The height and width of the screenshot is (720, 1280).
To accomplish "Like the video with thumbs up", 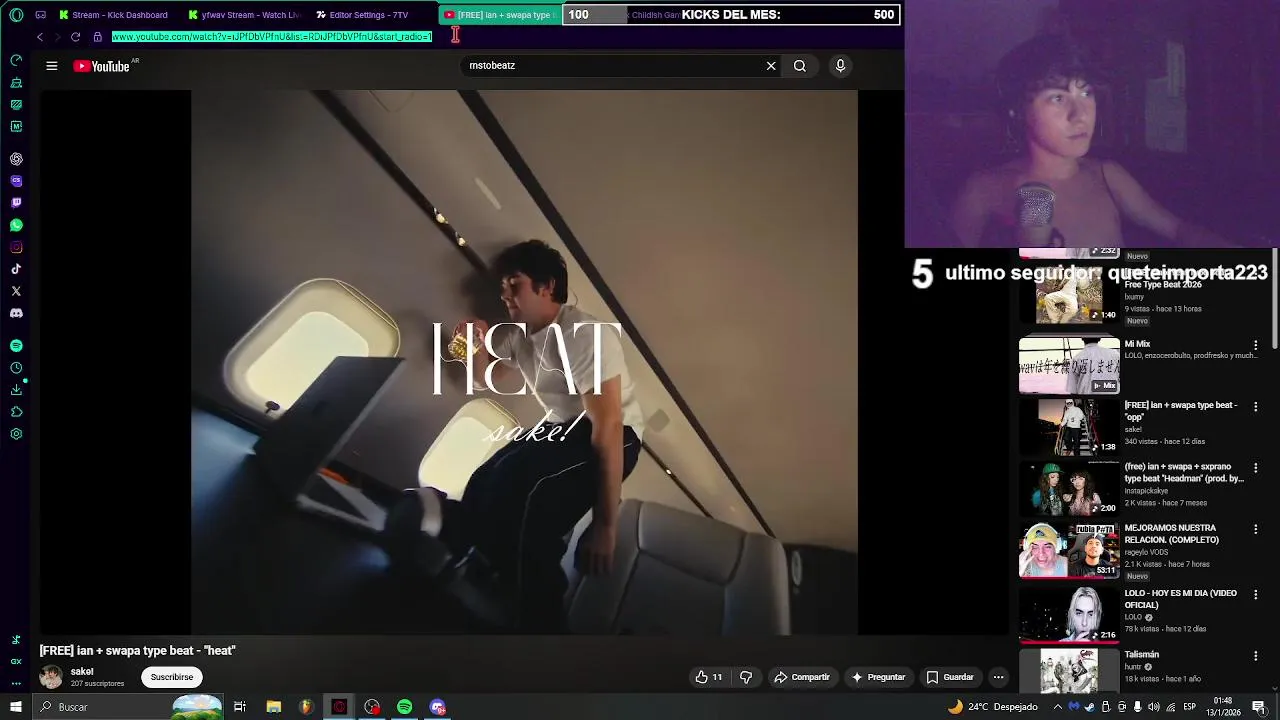I will 709,677.
